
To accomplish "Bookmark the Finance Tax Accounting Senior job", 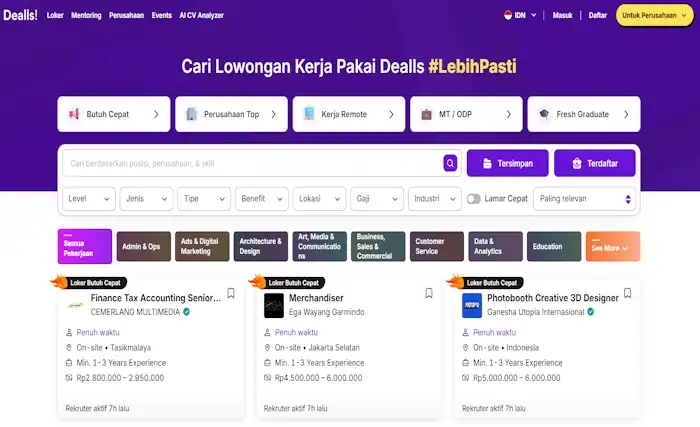I will pyautogui.click(x=231, y=293).
